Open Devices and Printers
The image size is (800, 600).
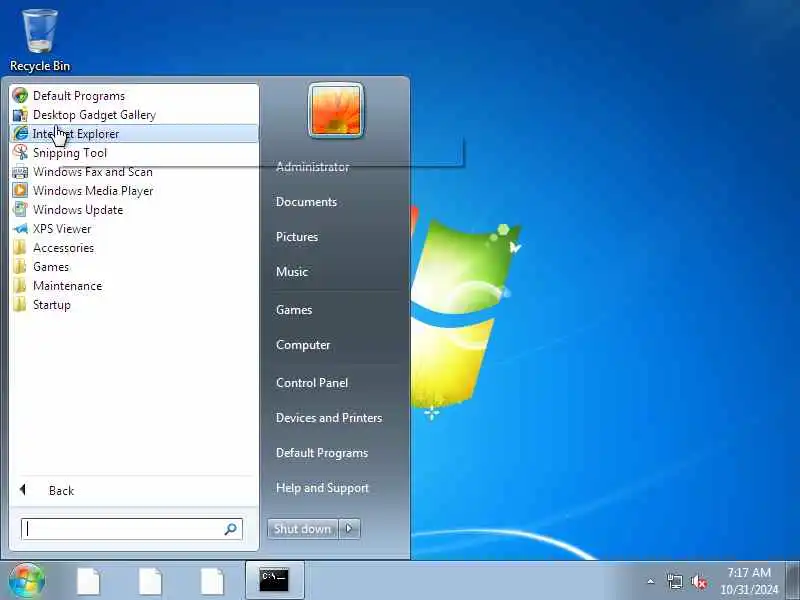pos(329,418)
